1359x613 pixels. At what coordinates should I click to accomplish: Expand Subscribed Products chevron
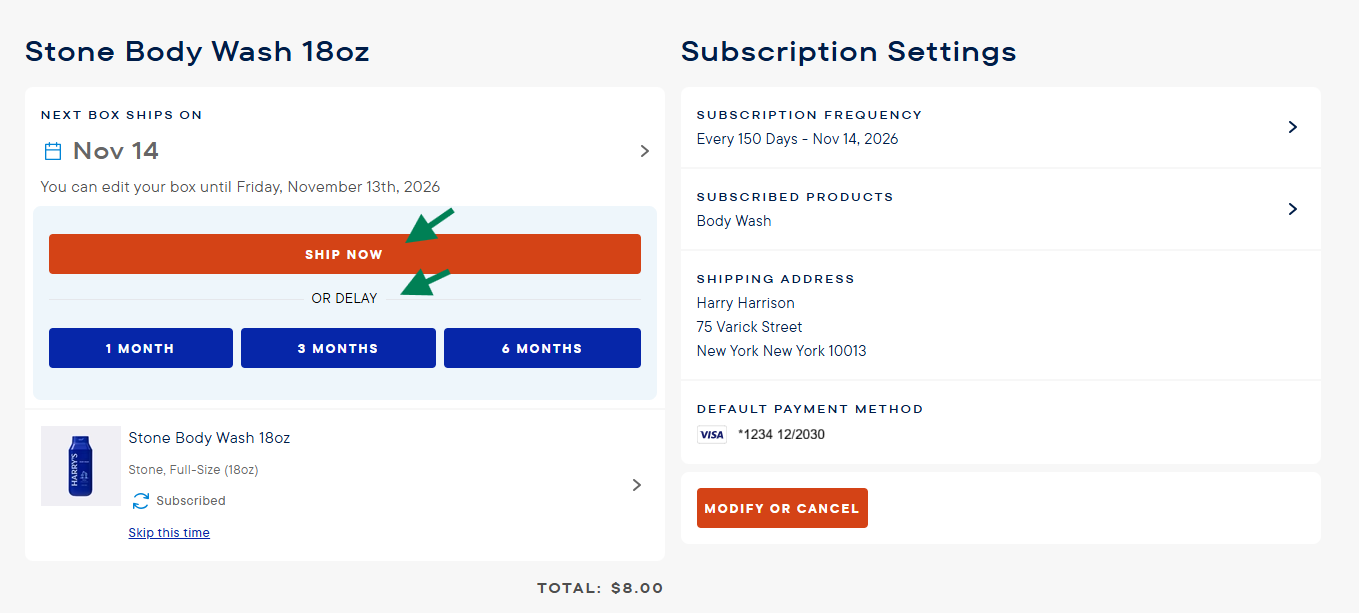[1292, 209]
